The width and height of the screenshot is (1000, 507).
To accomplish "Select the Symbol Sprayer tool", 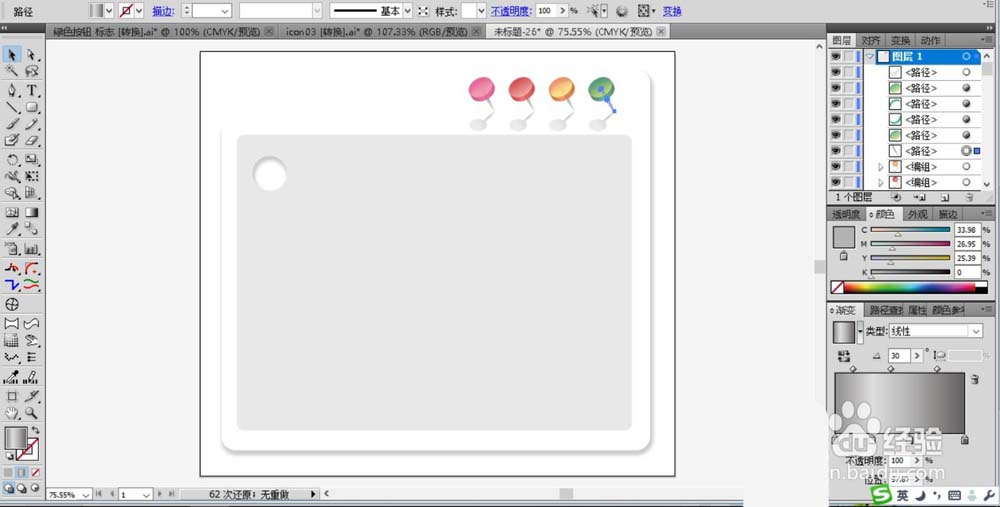I will tap(11, 249).
